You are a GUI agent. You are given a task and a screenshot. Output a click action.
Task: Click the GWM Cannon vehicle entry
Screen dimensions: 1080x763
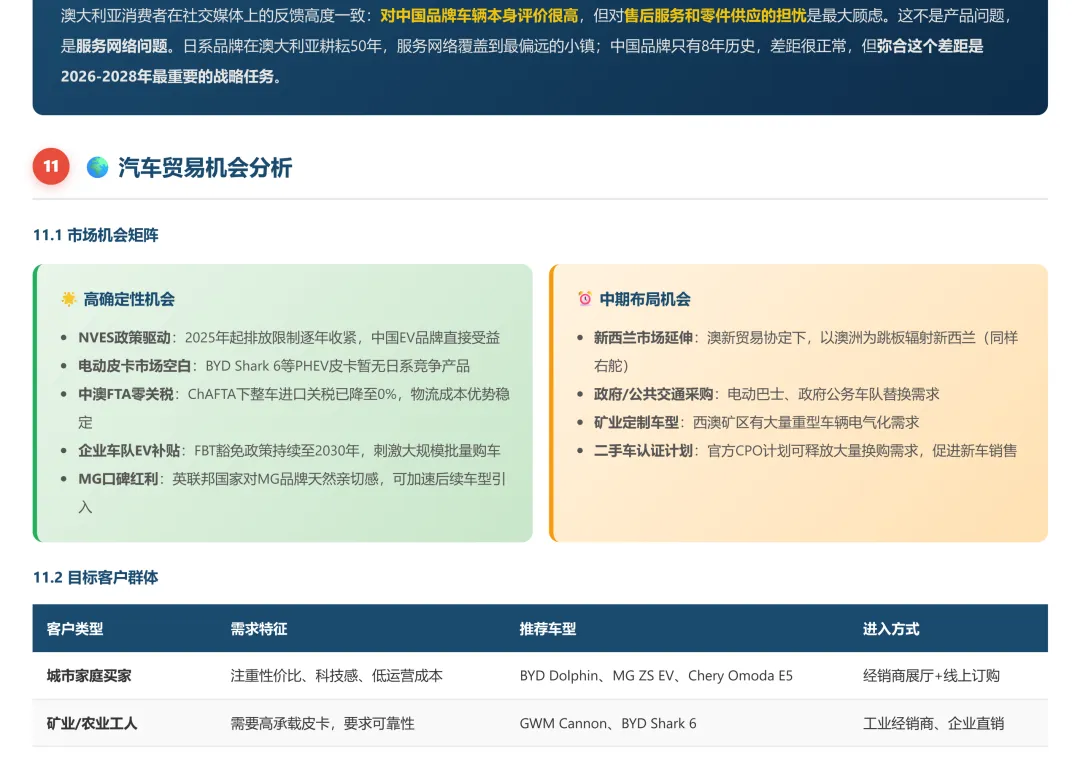[x=554, y=723]
